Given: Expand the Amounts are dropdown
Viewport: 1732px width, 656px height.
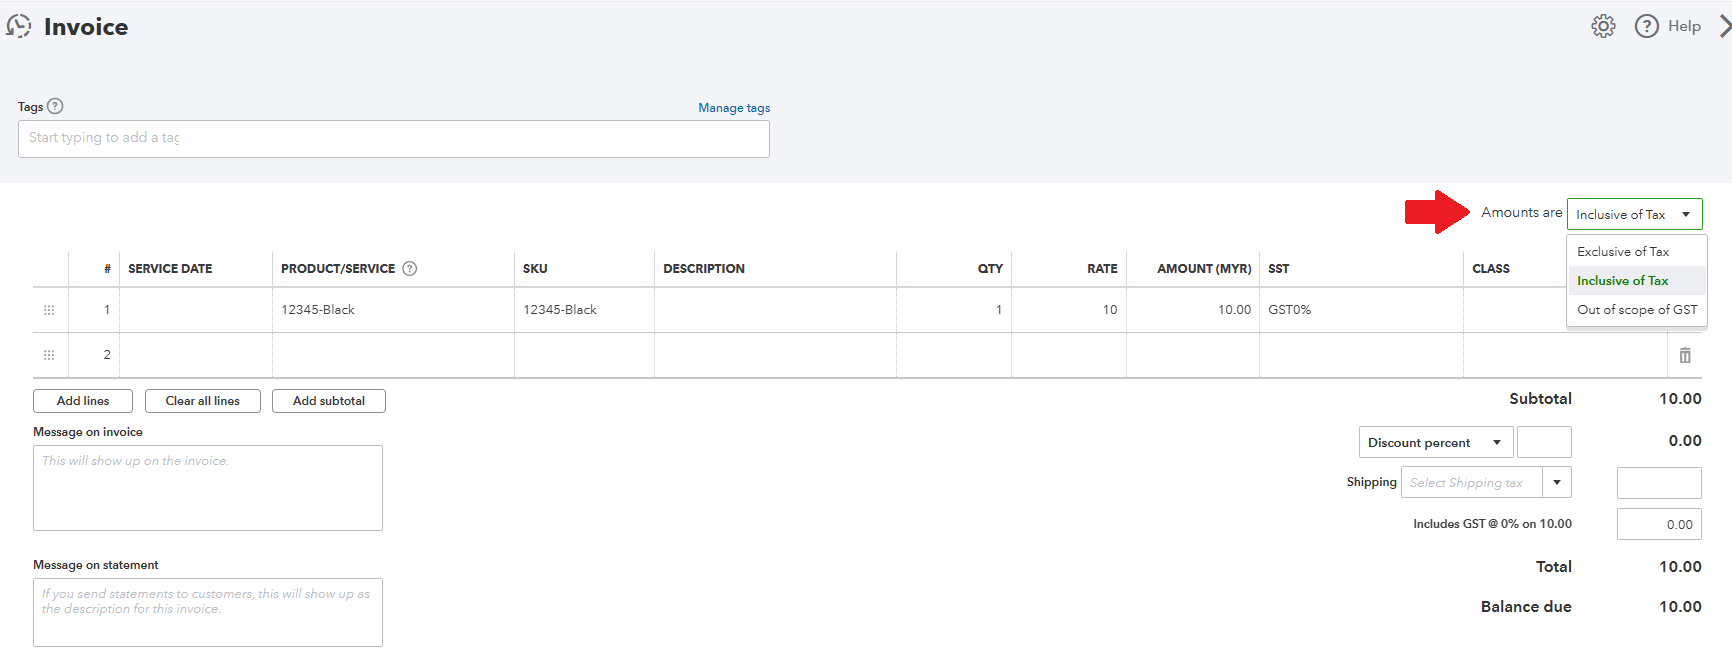Looking at the screenshot, I should click(x=1634, y=214).
